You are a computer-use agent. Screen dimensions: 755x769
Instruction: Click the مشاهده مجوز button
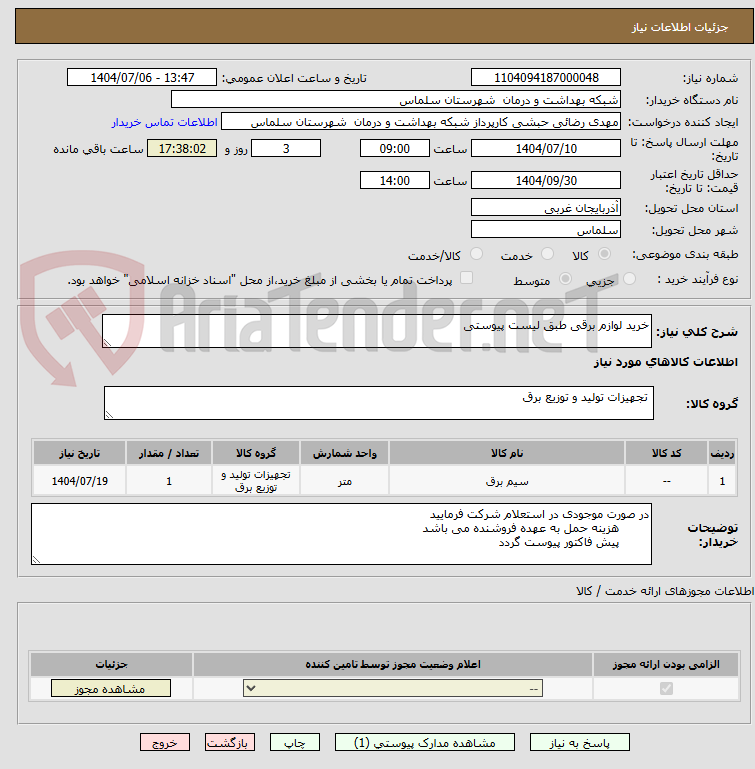(x=111, y=688)
